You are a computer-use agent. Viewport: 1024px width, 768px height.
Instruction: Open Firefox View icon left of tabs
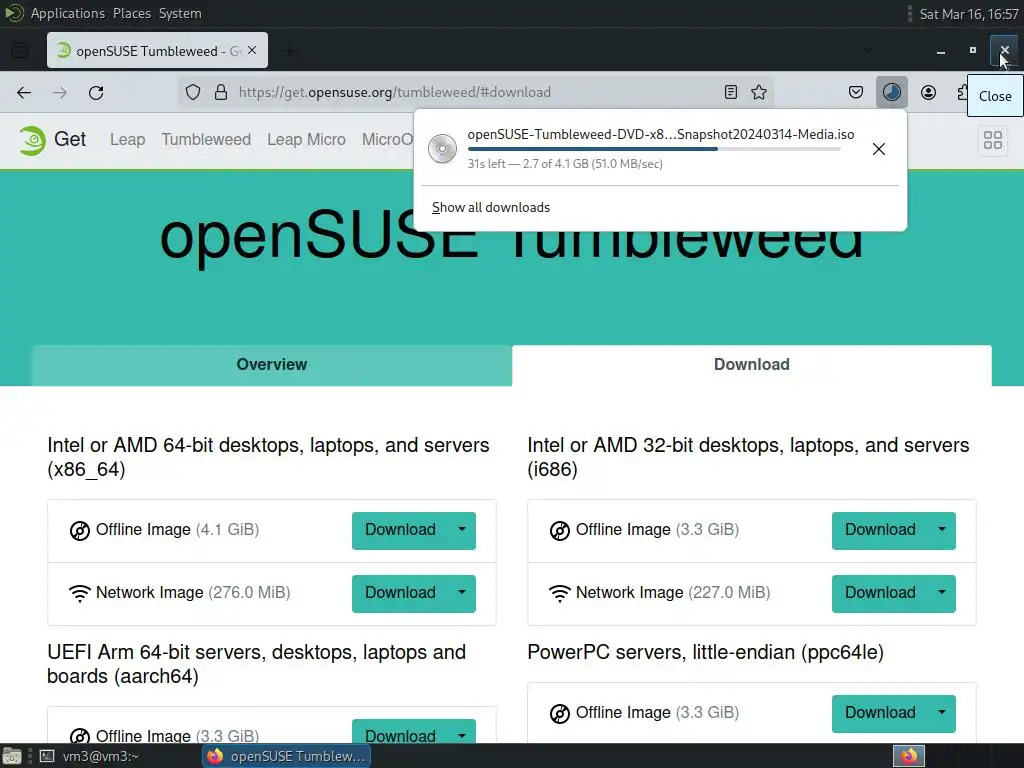point(20,50)
